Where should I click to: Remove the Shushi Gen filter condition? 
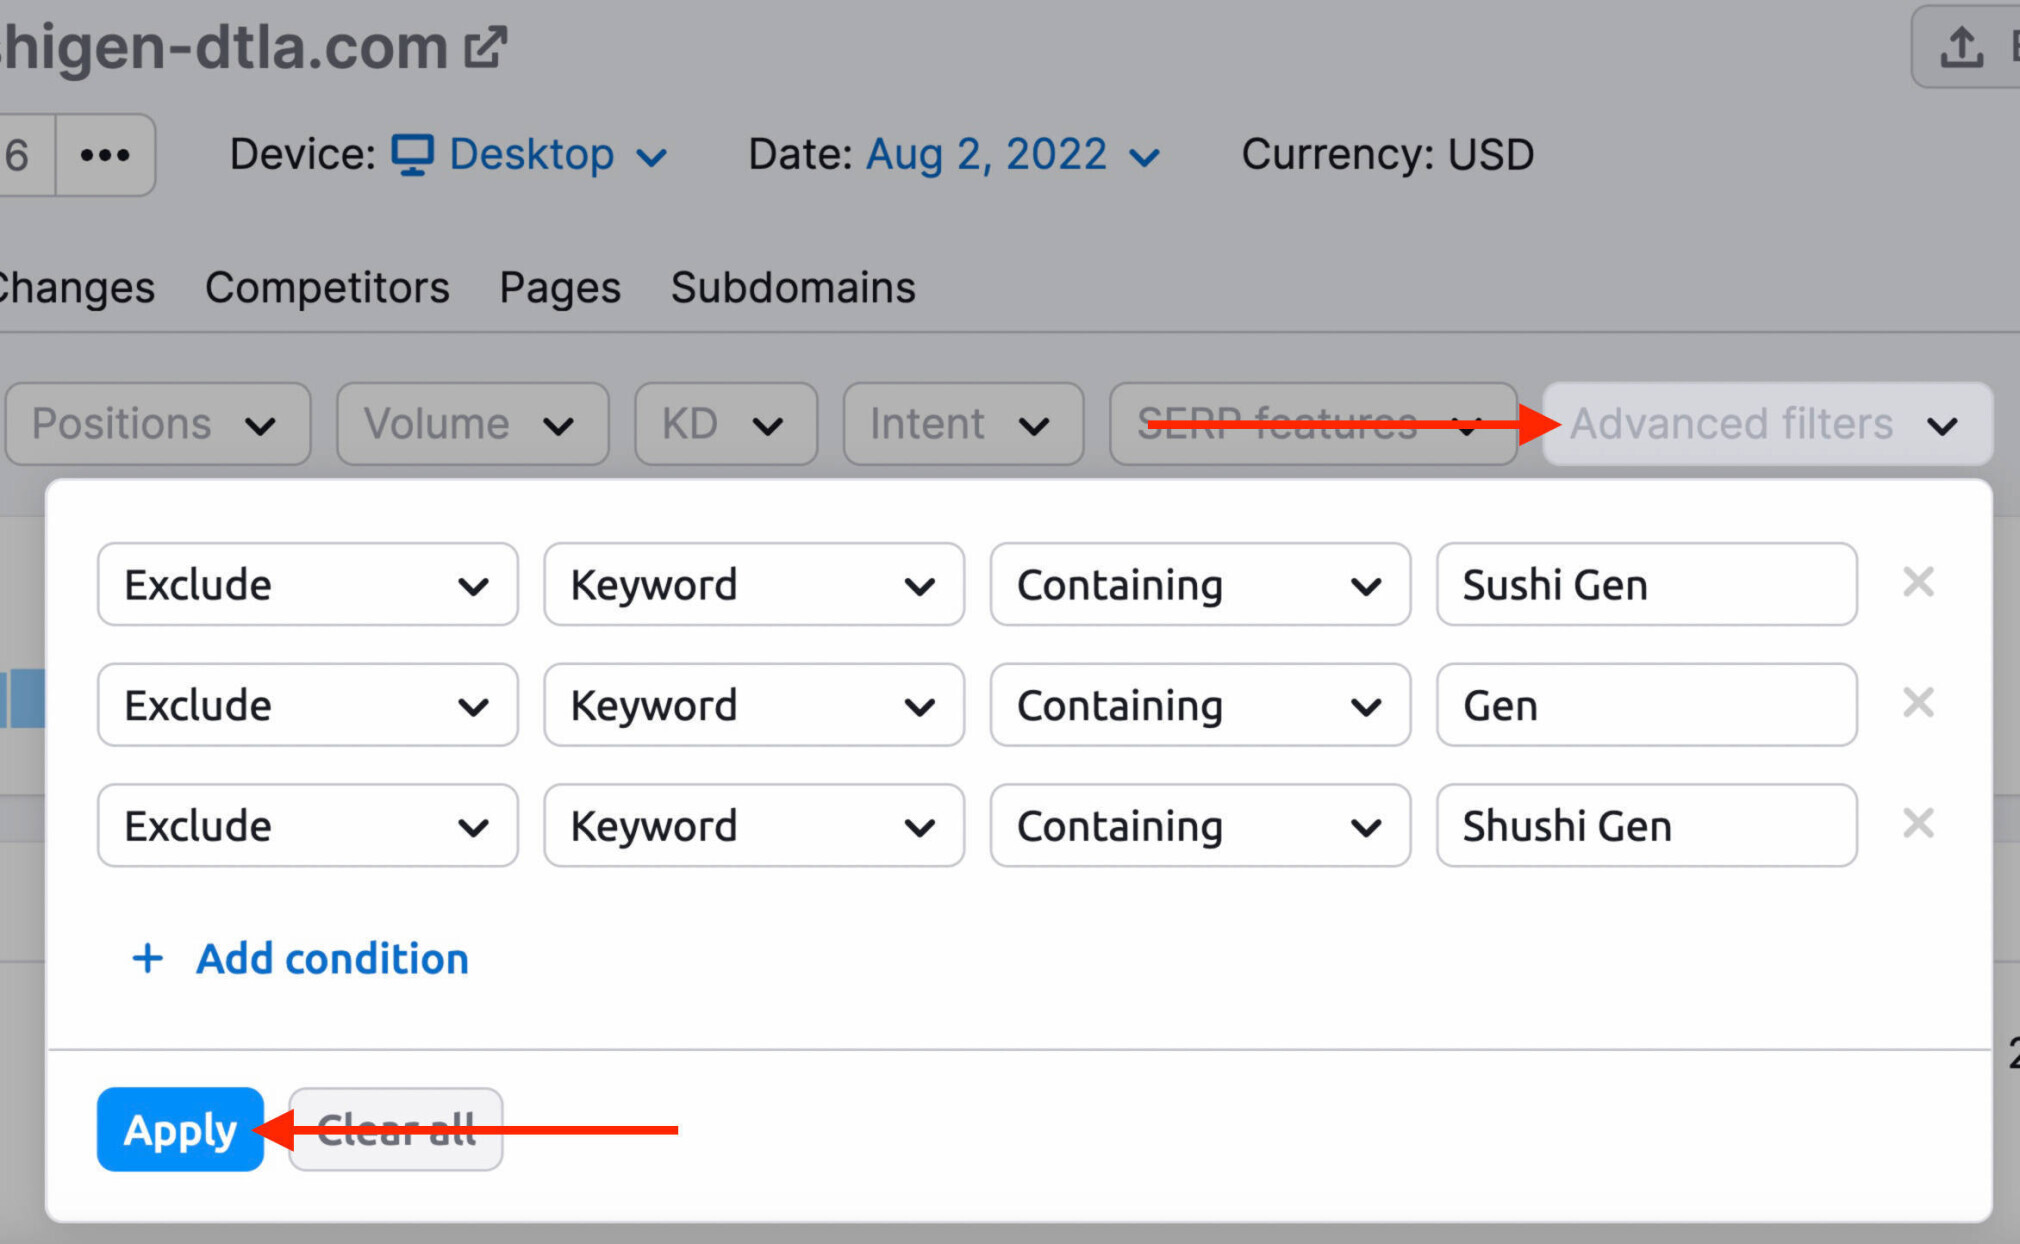coord(1918,824)
